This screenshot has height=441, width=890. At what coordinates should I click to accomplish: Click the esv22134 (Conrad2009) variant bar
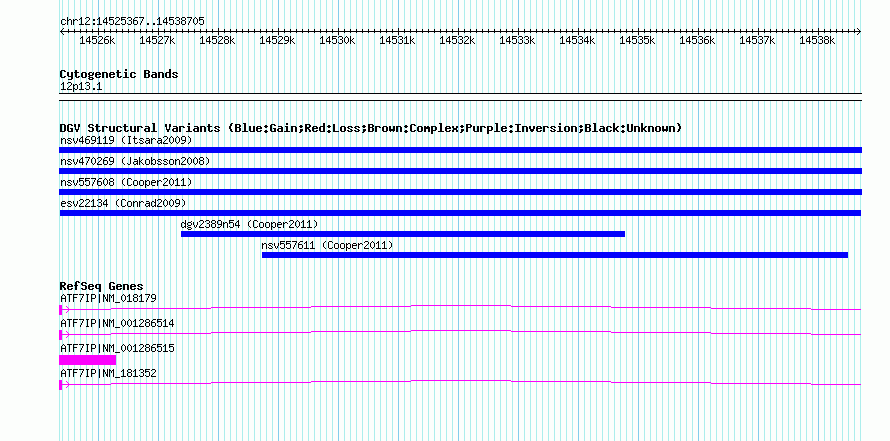coord(460,213)
